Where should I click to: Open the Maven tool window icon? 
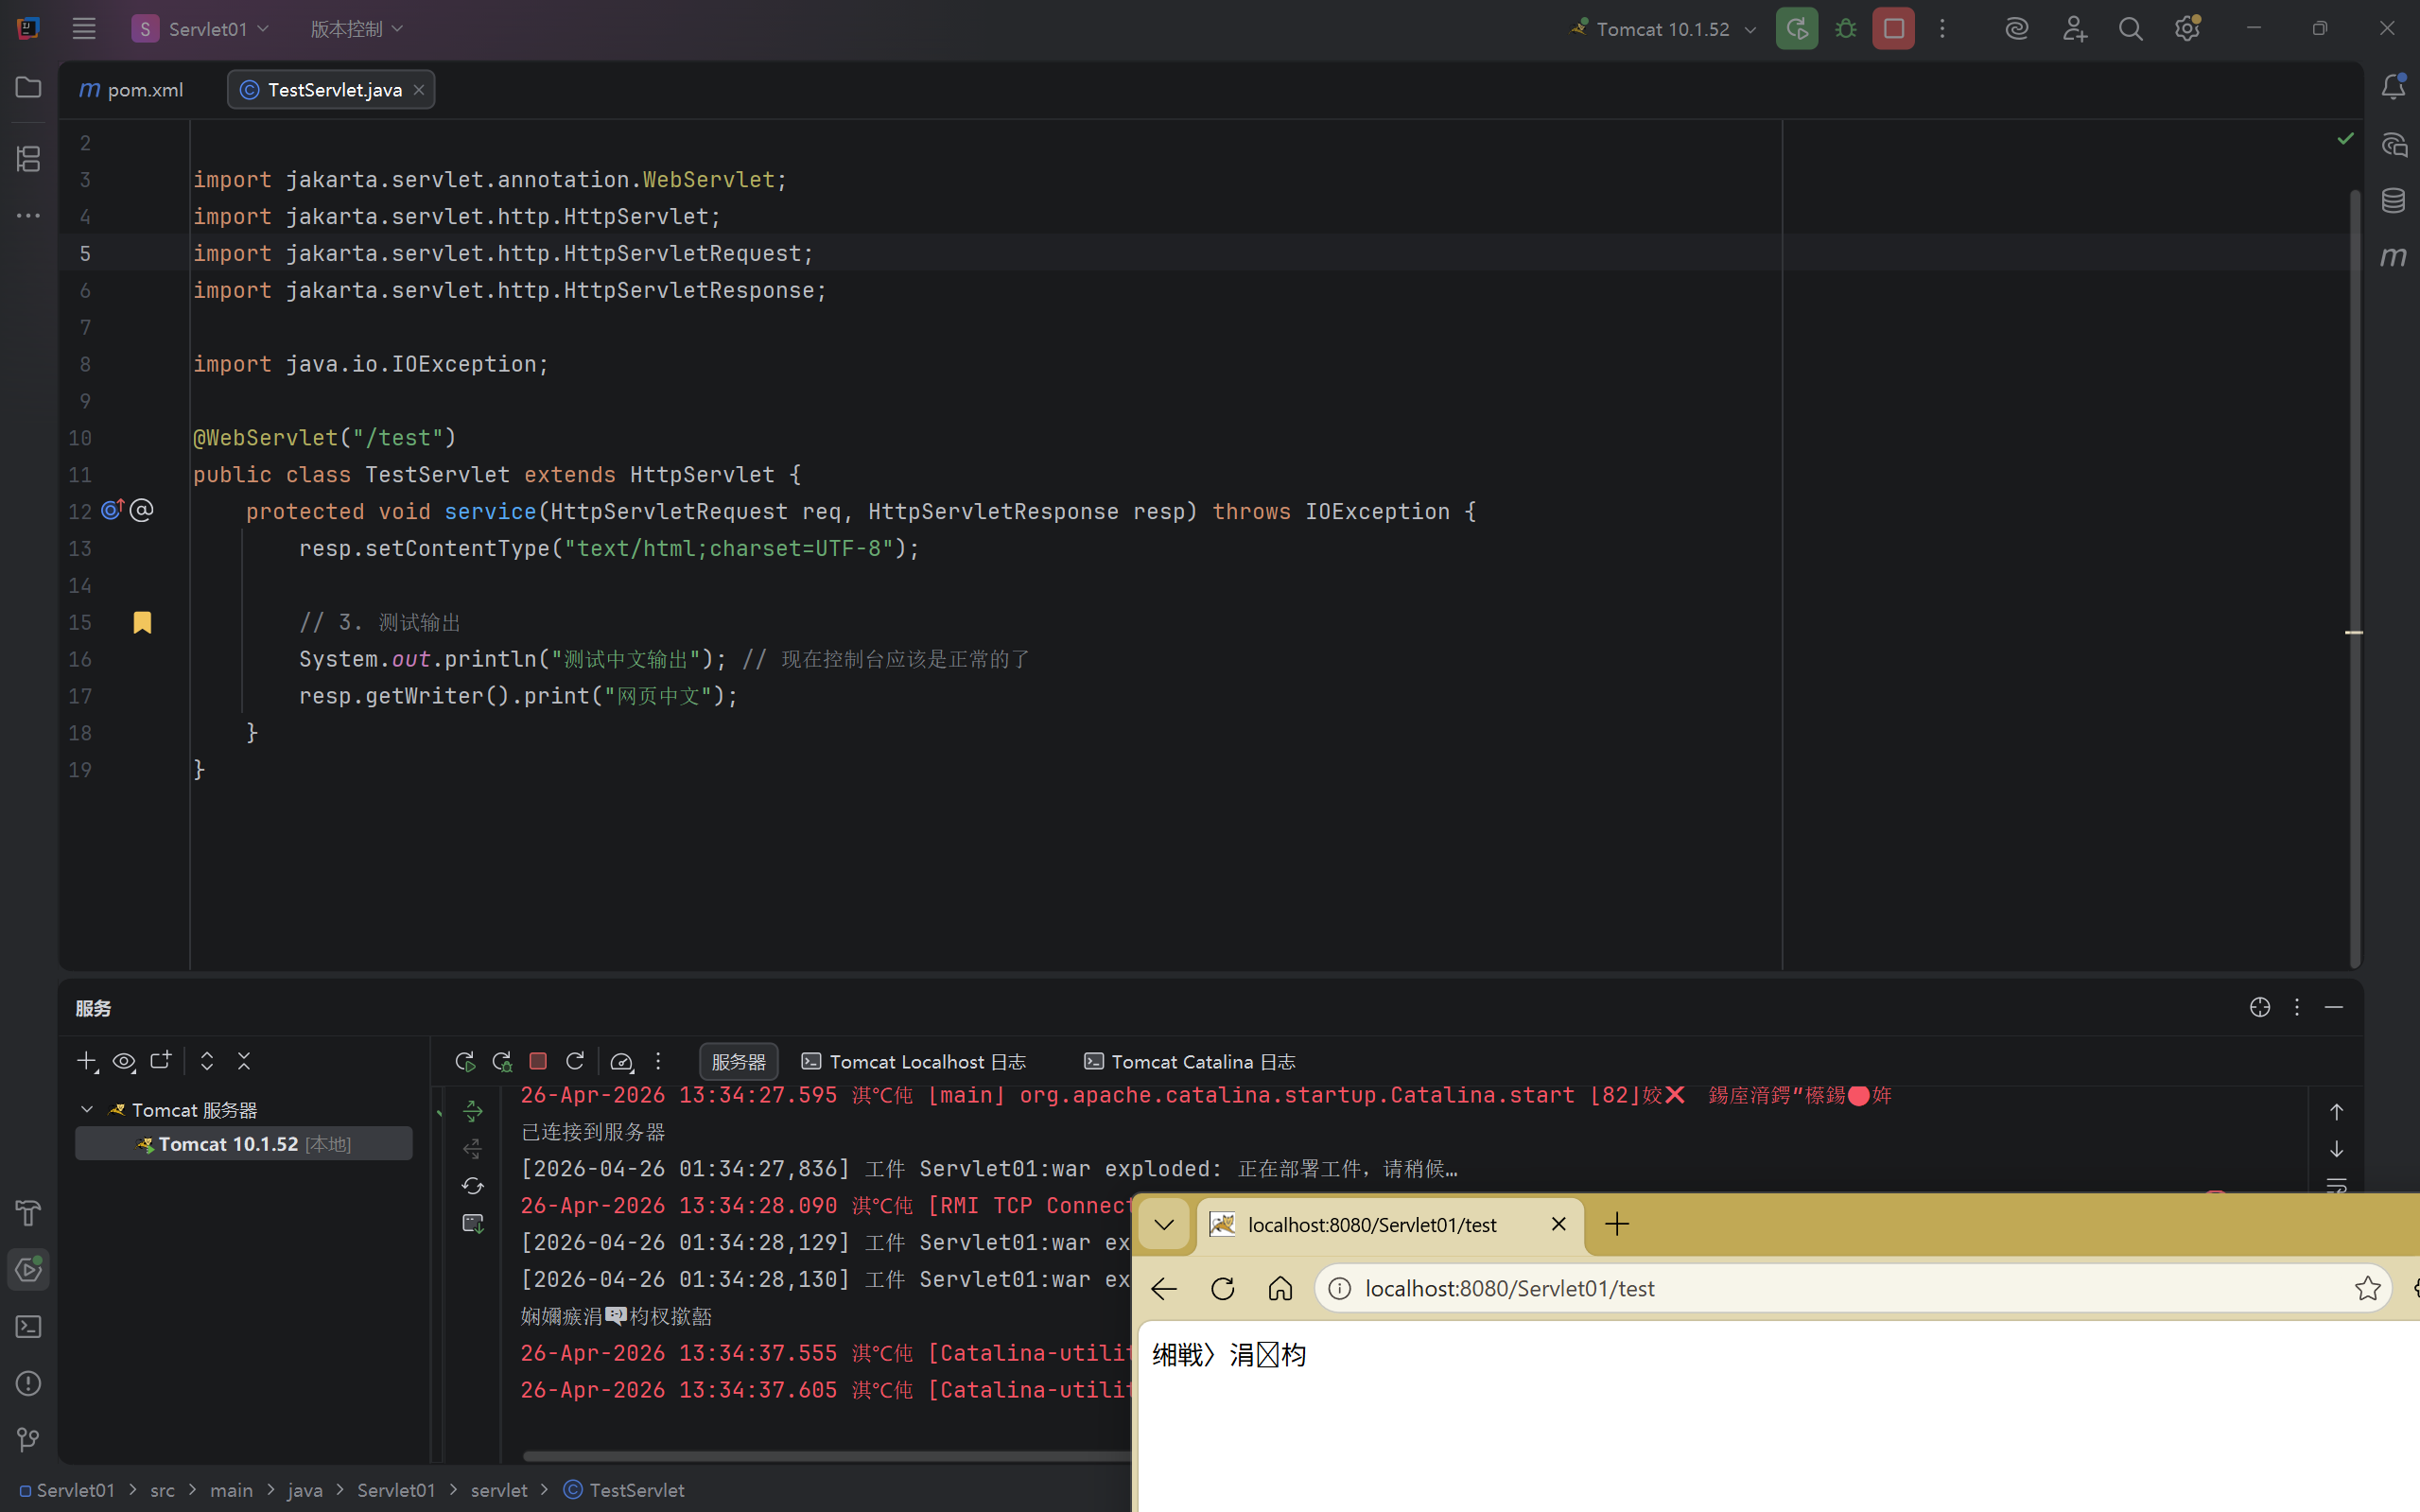(x=2393, y=257)
